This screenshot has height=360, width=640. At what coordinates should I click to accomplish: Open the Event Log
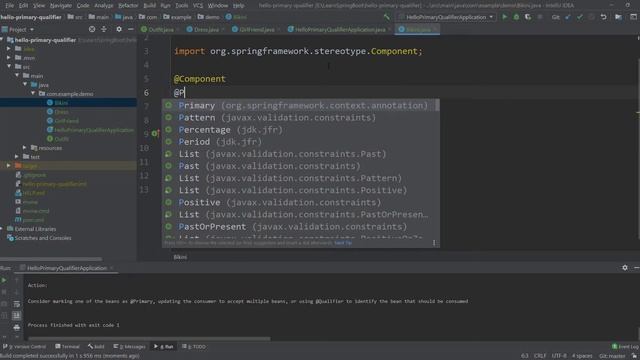pyautogui.click(x=625, y=347)
